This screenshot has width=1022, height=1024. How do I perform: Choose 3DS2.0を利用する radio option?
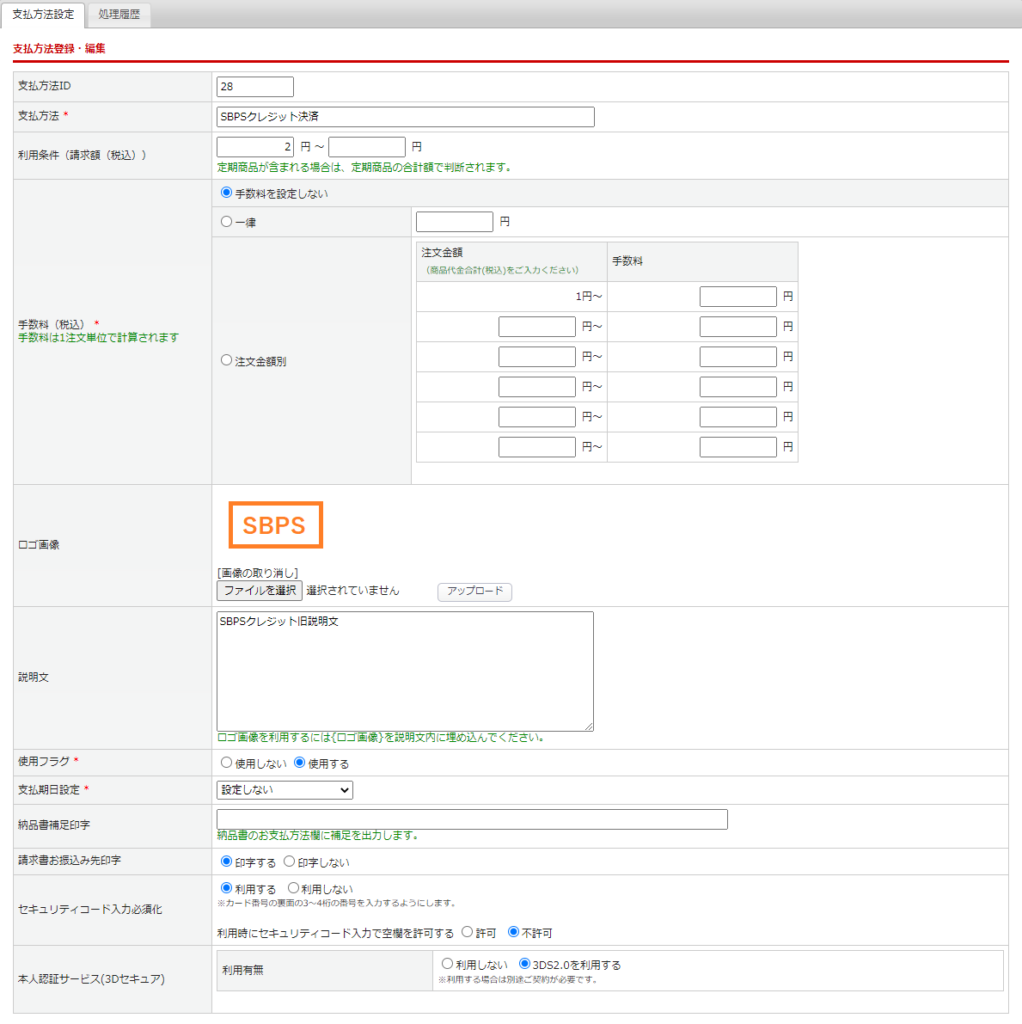tap(525, 965)
